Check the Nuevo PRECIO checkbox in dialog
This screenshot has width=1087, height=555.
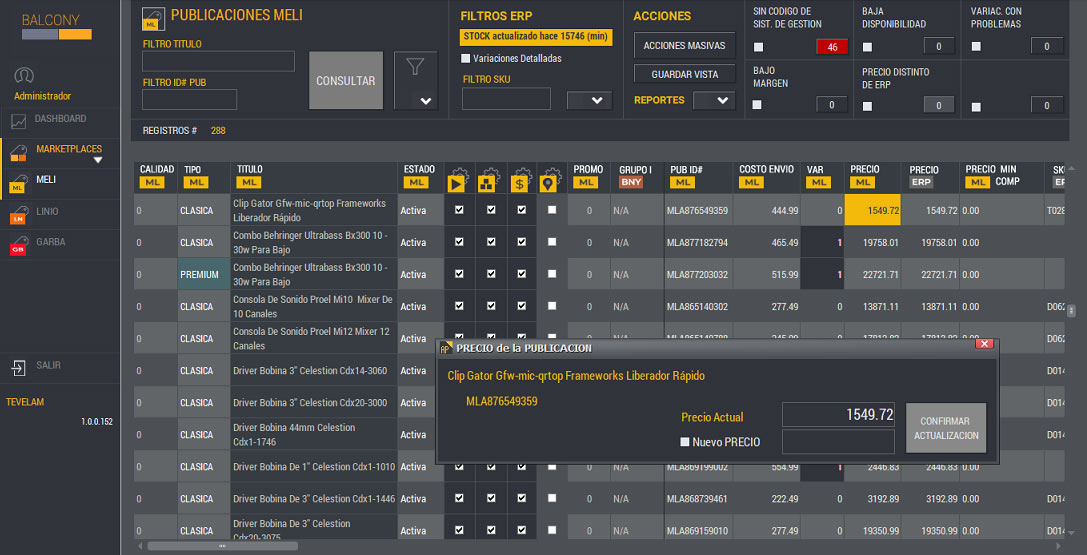pyautogui.click(x=685, y=442)
